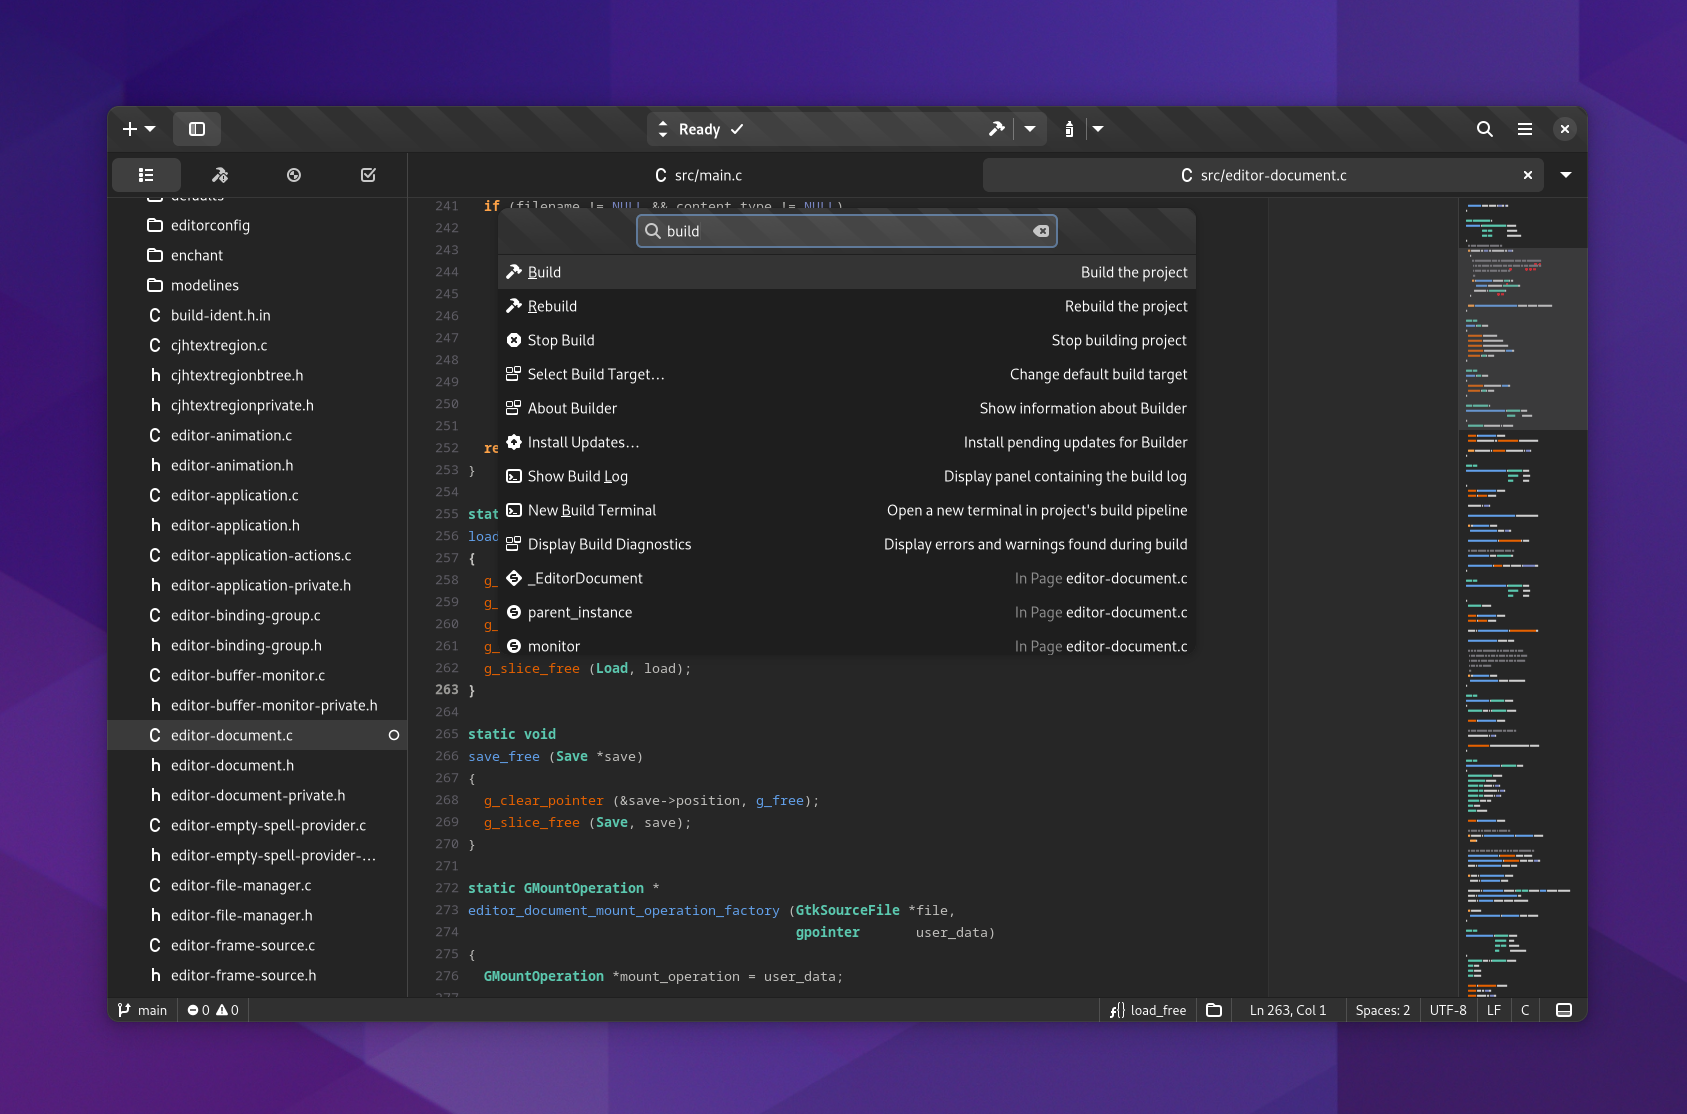Open editor-animation.c in project tree

point(231,435)
